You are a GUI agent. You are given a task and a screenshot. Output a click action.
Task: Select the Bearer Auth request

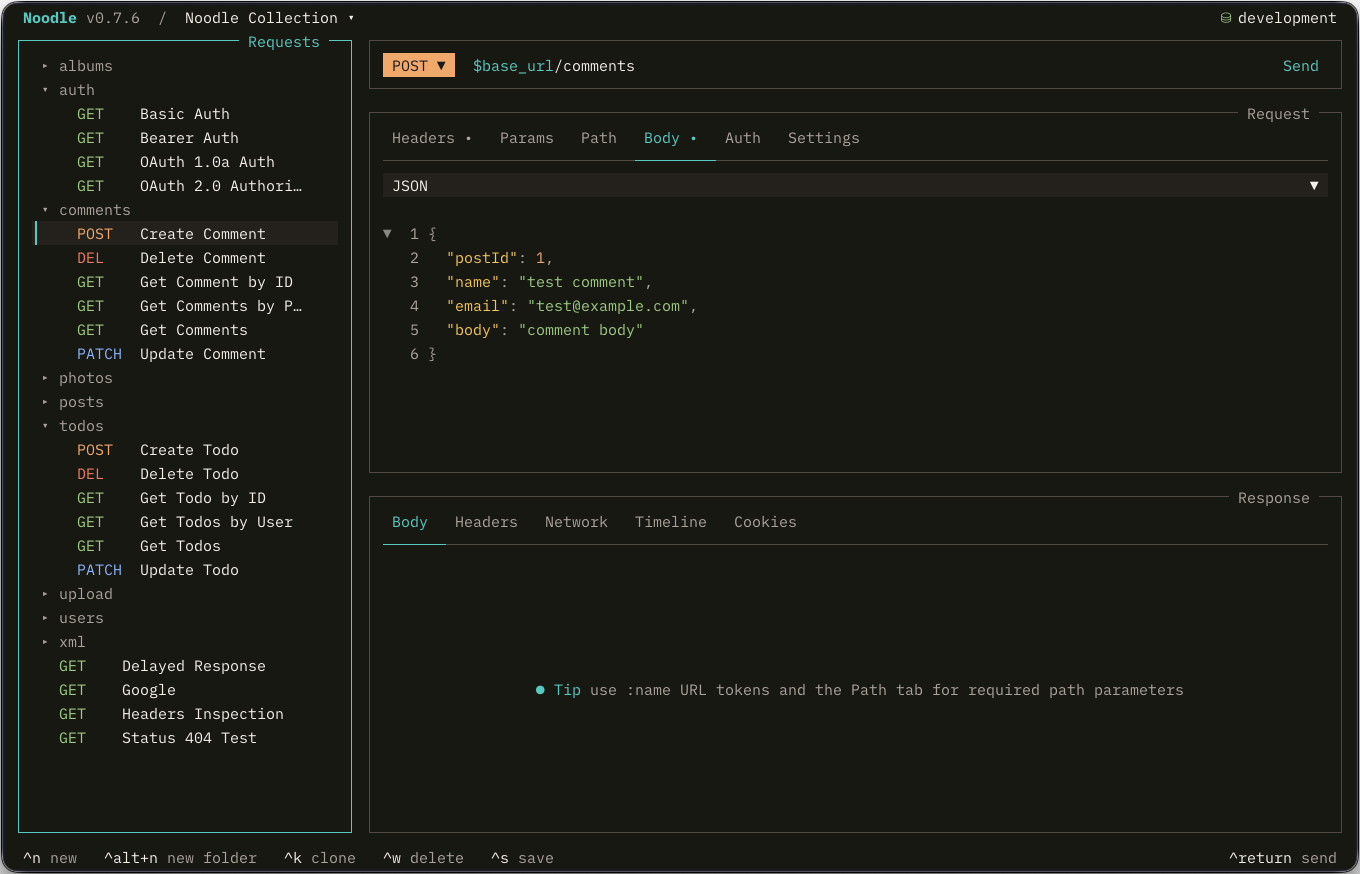pyautogui.click(x=187, y=138)
